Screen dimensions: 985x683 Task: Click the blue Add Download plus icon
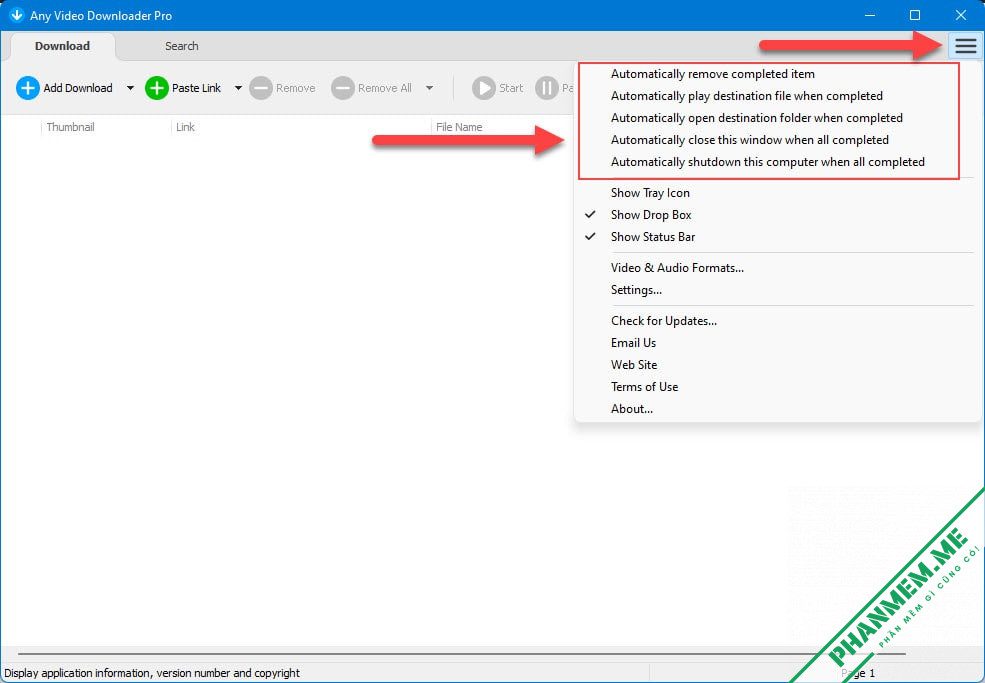(28, 88)
